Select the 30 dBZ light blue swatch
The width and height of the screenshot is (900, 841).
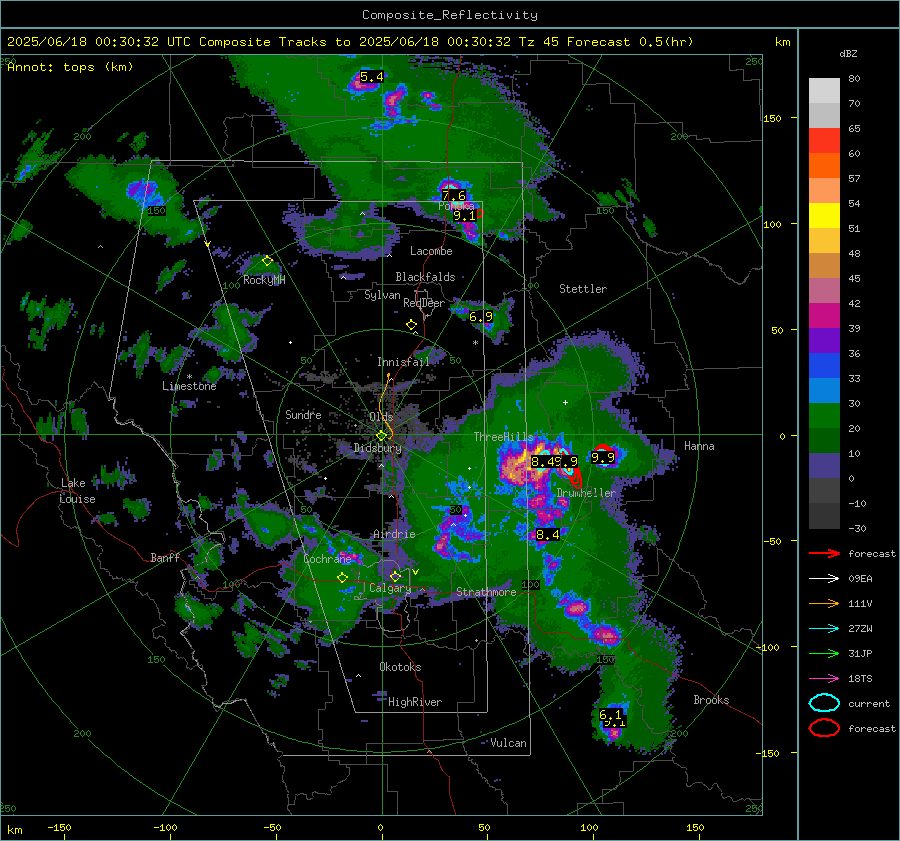click(824, 390)
